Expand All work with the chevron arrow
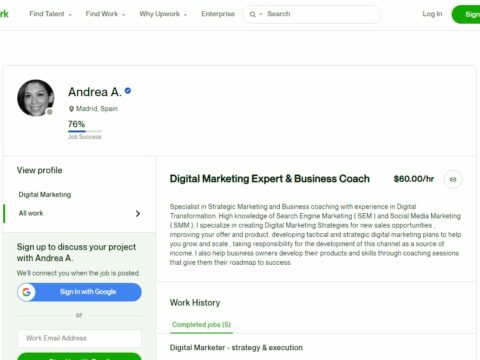Viewport: 480px width, 360px height. point(138,213)
